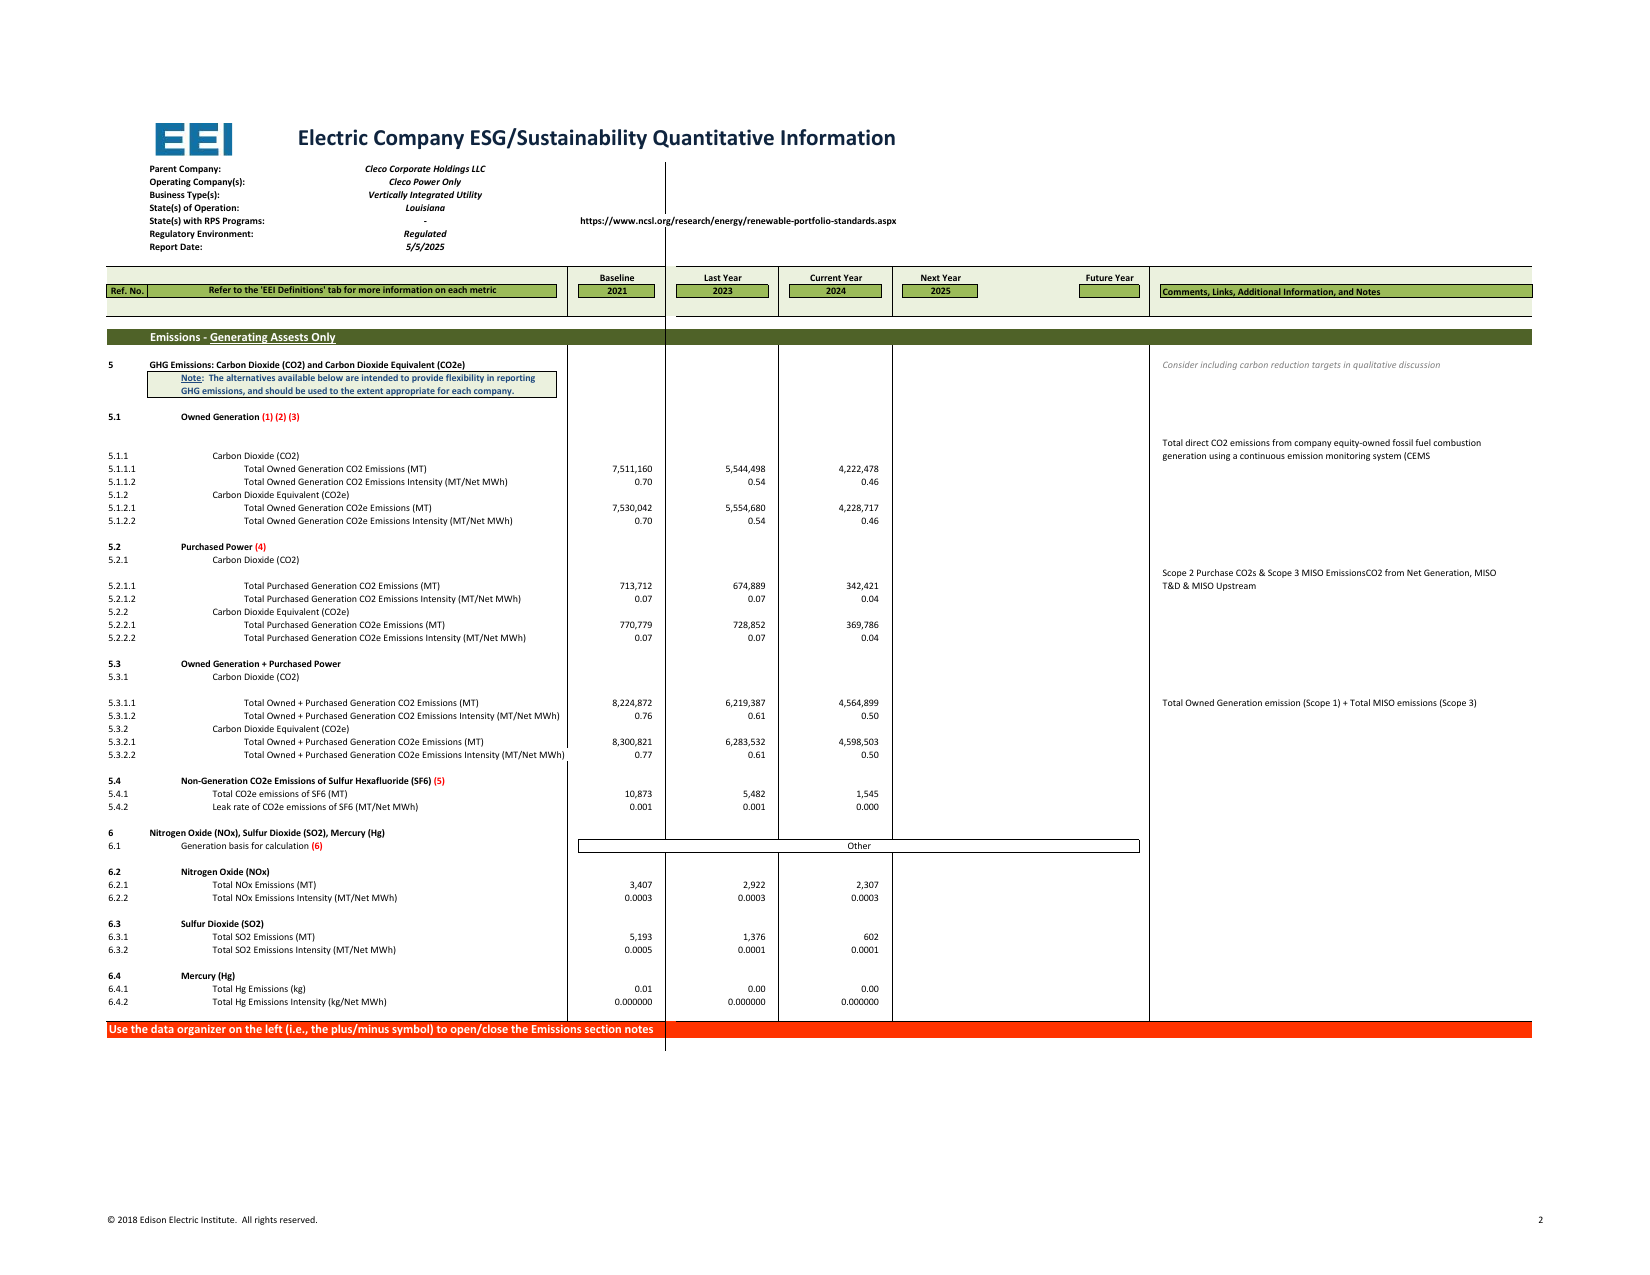Screen dimensions: 1650x1275
Task: Select the Next Year 2025 cell
Action: (940, 291)
